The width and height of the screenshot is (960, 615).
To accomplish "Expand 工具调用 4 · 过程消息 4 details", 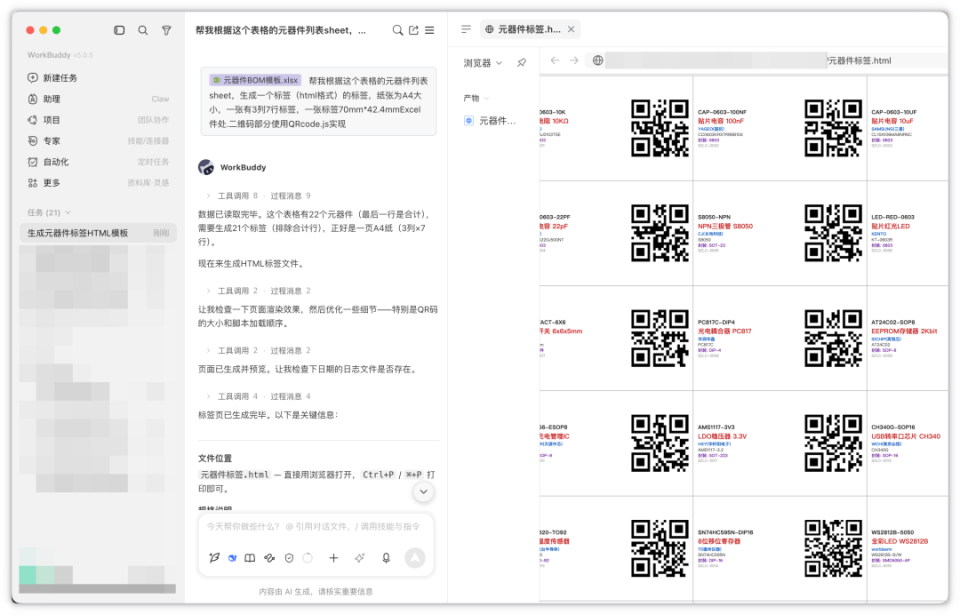I will point(258,396).
